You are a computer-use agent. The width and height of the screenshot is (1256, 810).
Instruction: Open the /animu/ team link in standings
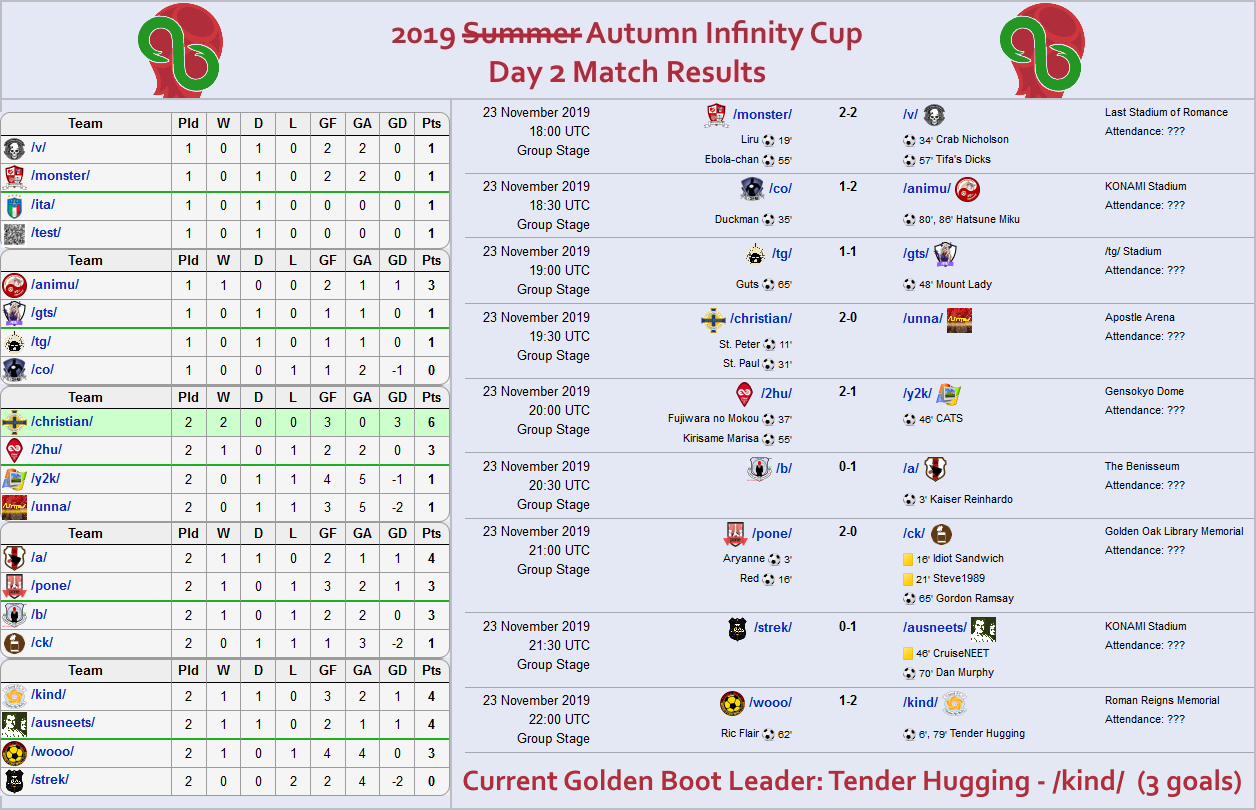click(x=55, y=284)
